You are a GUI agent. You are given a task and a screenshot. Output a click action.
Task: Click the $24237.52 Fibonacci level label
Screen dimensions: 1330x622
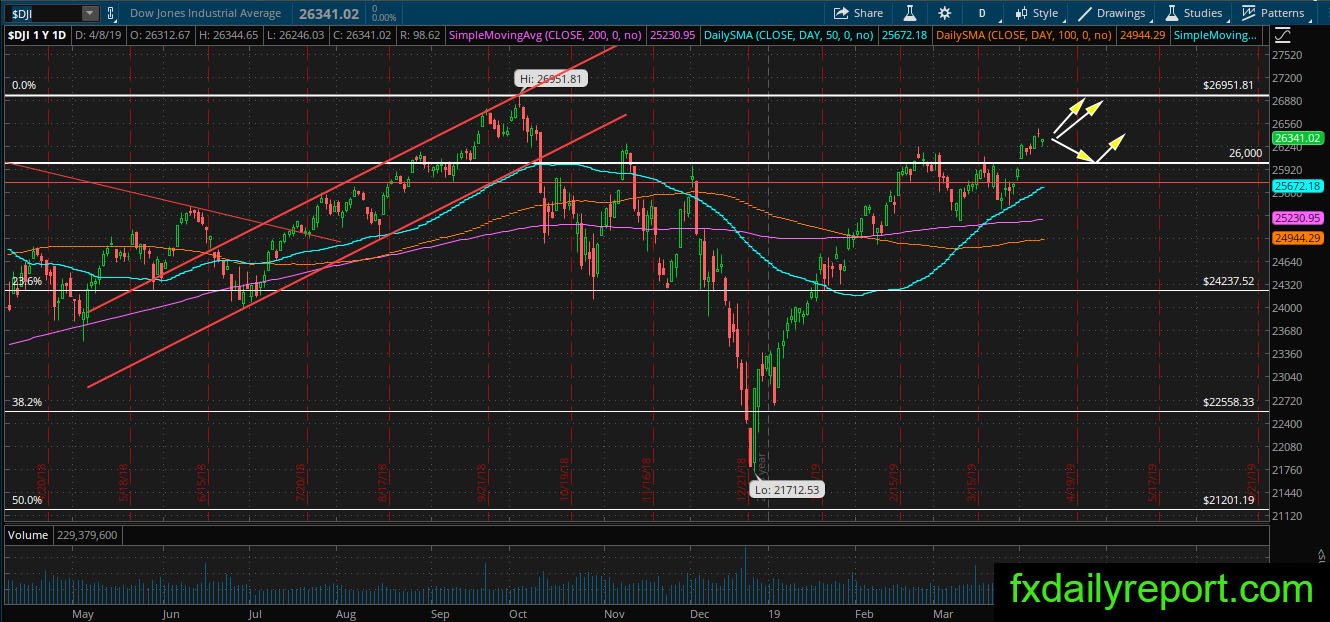[1228, 282]
